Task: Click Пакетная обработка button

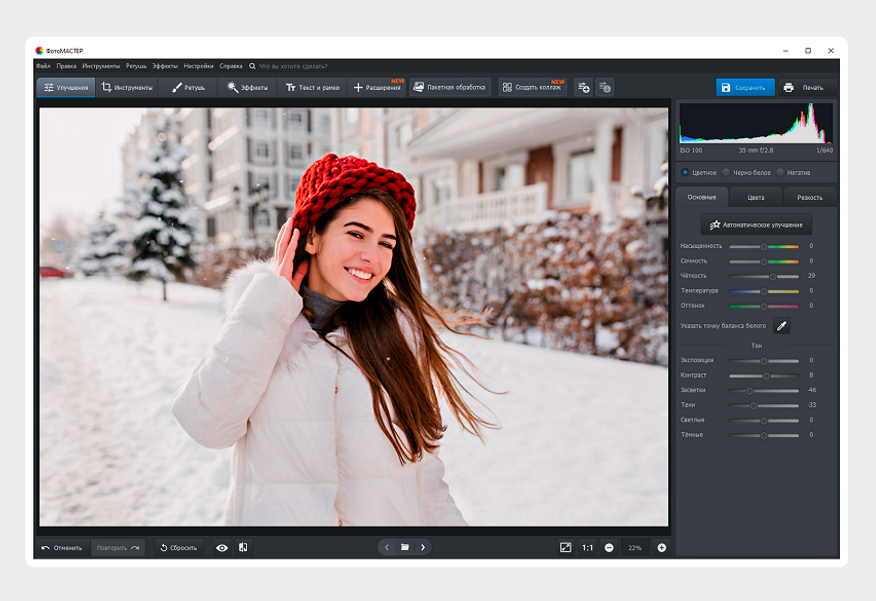Action: [450, 87]
